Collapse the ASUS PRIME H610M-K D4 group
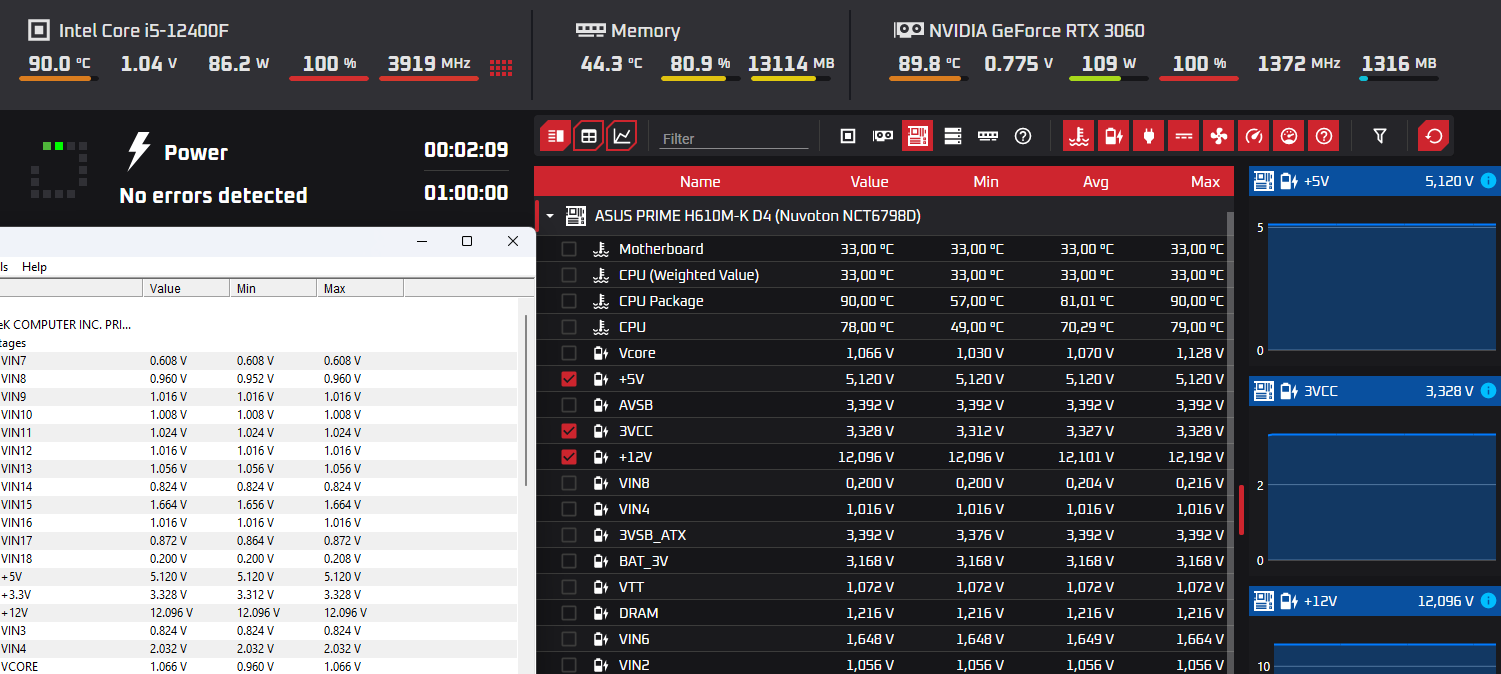 coord(549,215)
